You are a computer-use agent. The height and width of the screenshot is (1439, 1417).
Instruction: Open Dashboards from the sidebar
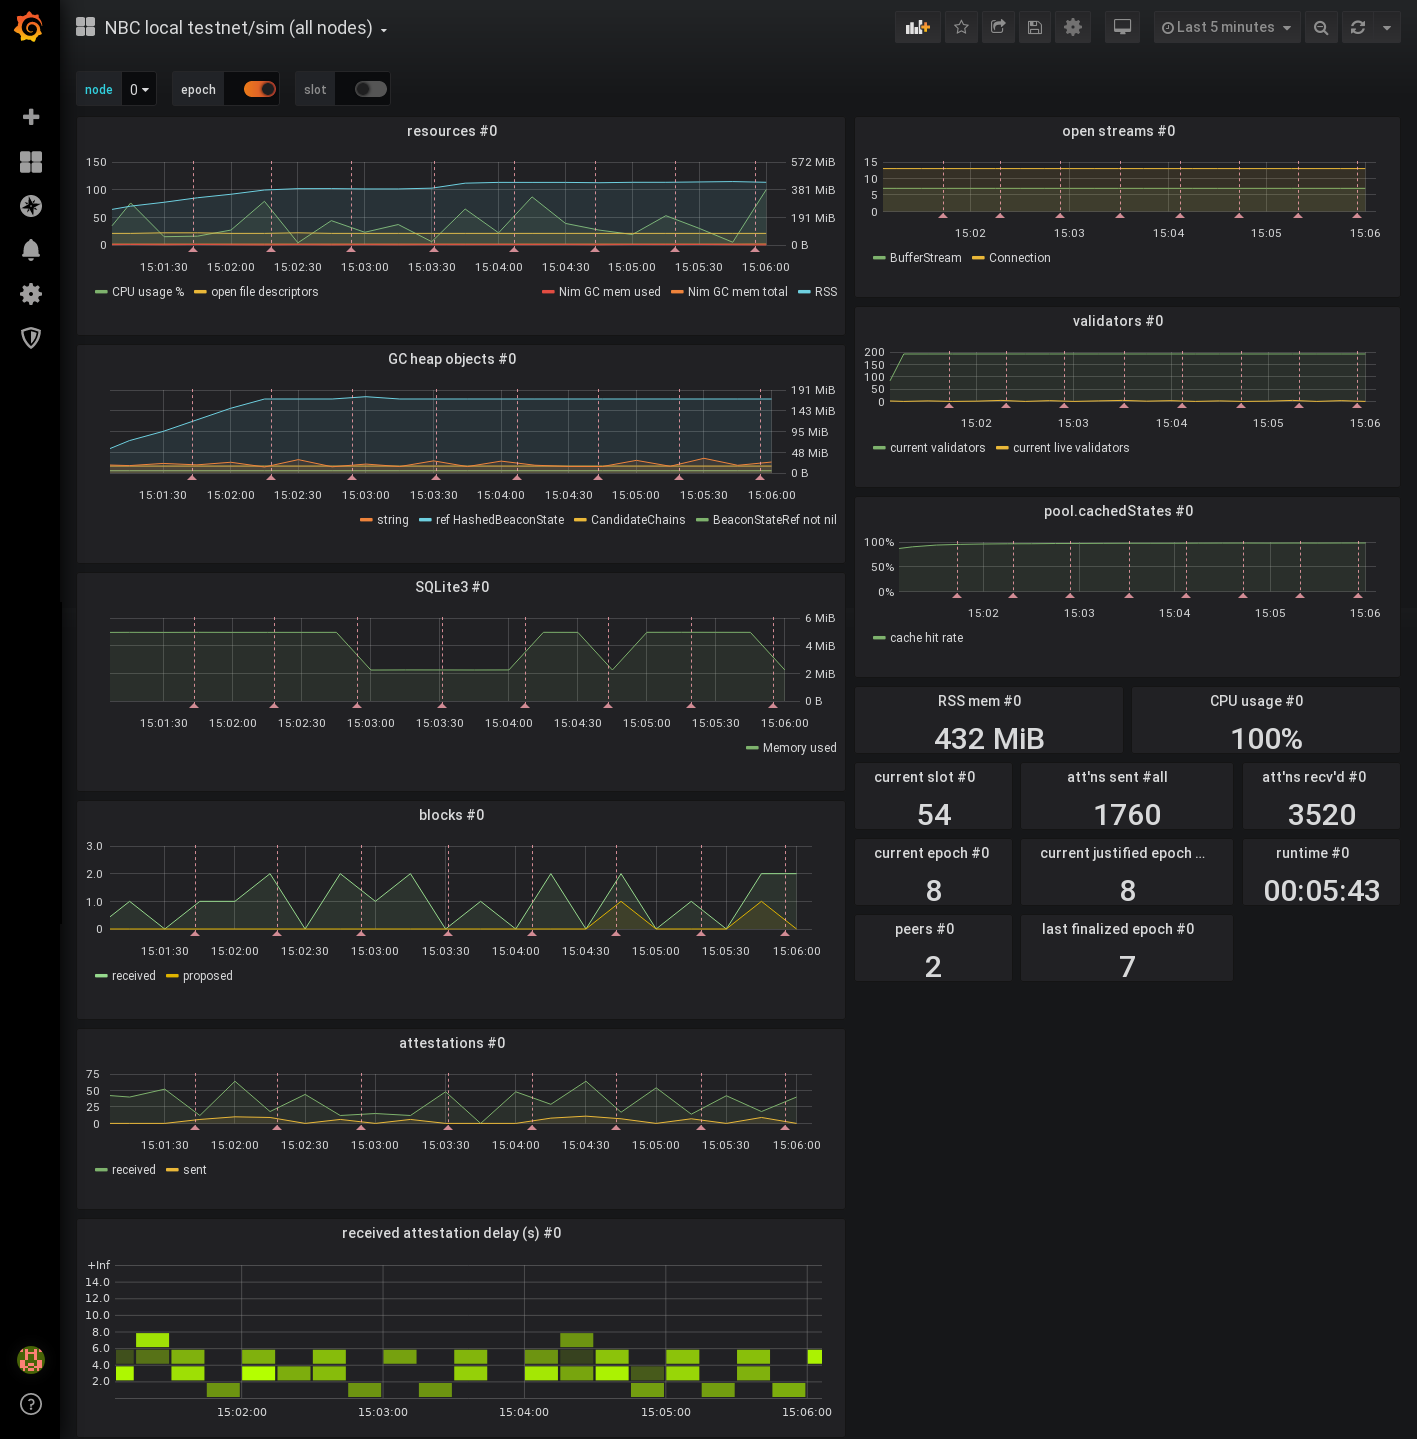click(30, 161)
